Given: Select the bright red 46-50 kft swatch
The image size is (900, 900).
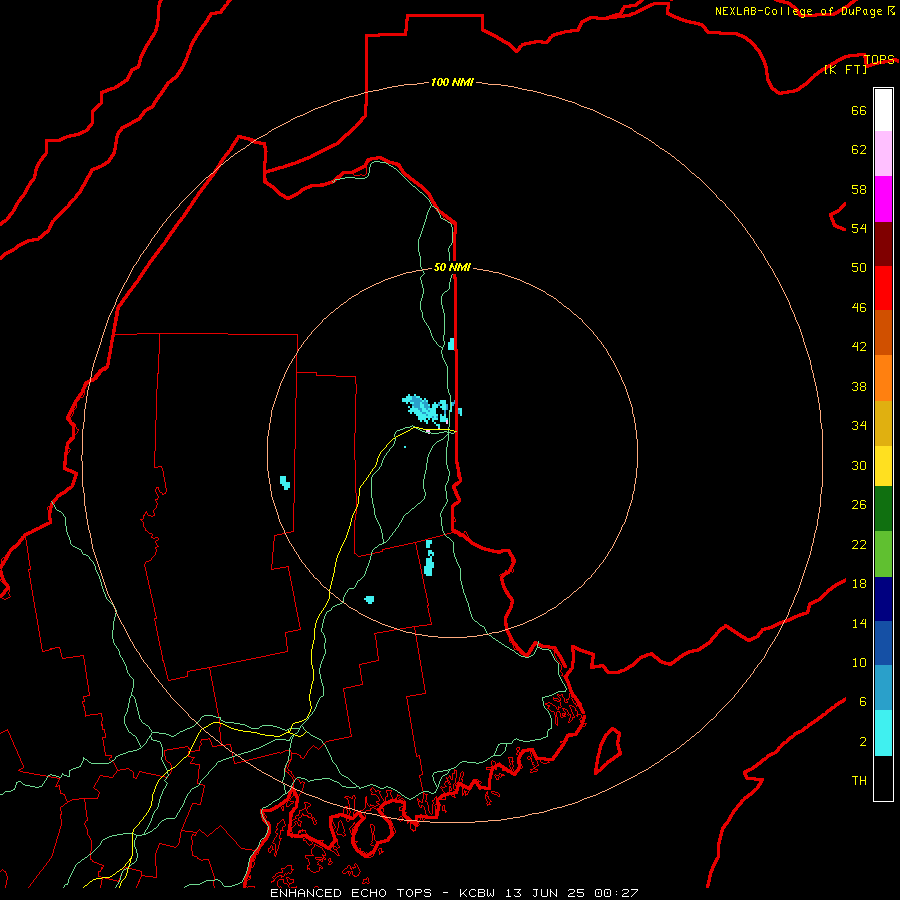Looking at the screenshot, I should tap(883, 288).
